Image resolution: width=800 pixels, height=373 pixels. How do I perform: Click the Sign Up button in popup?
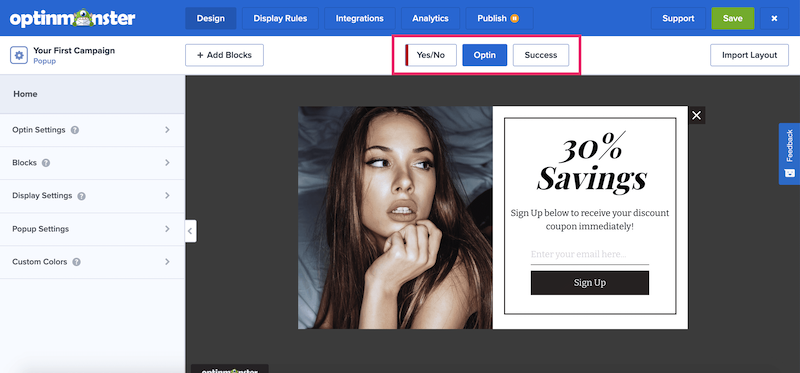click(590, 283)
